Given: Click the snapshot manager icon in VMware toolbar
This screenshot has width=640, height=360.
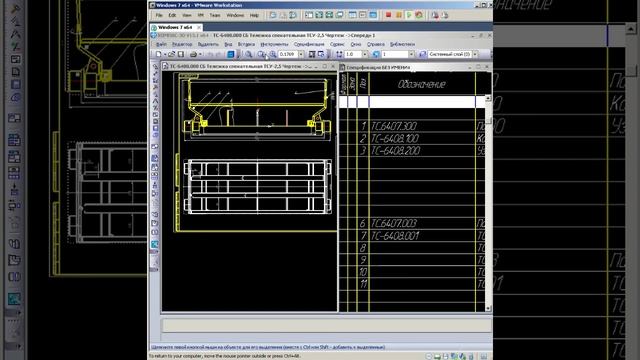Looking at the screenshot, I should pyautogui.click(x=293, y=15).
